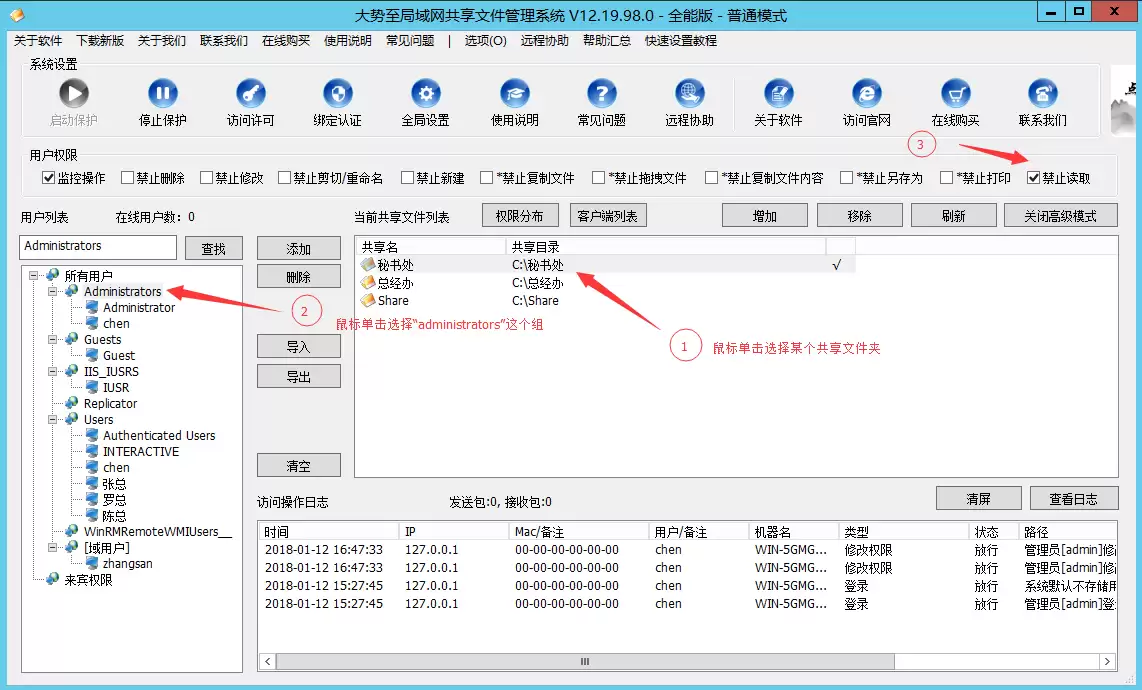This screenshot has height=690, width=1142.
Task: Focus the user search field containing Administrators
Action: pos(98,247)
